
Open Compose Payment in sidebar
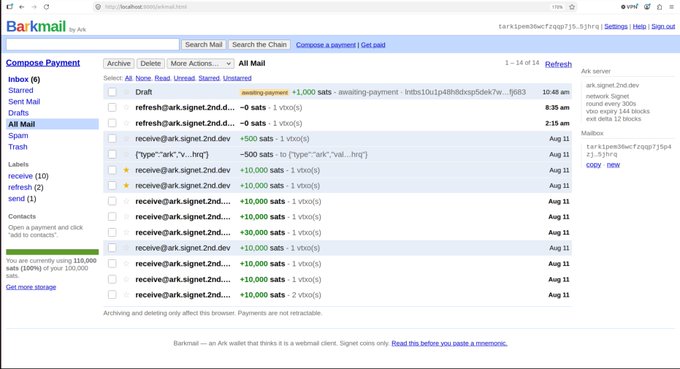43,63
